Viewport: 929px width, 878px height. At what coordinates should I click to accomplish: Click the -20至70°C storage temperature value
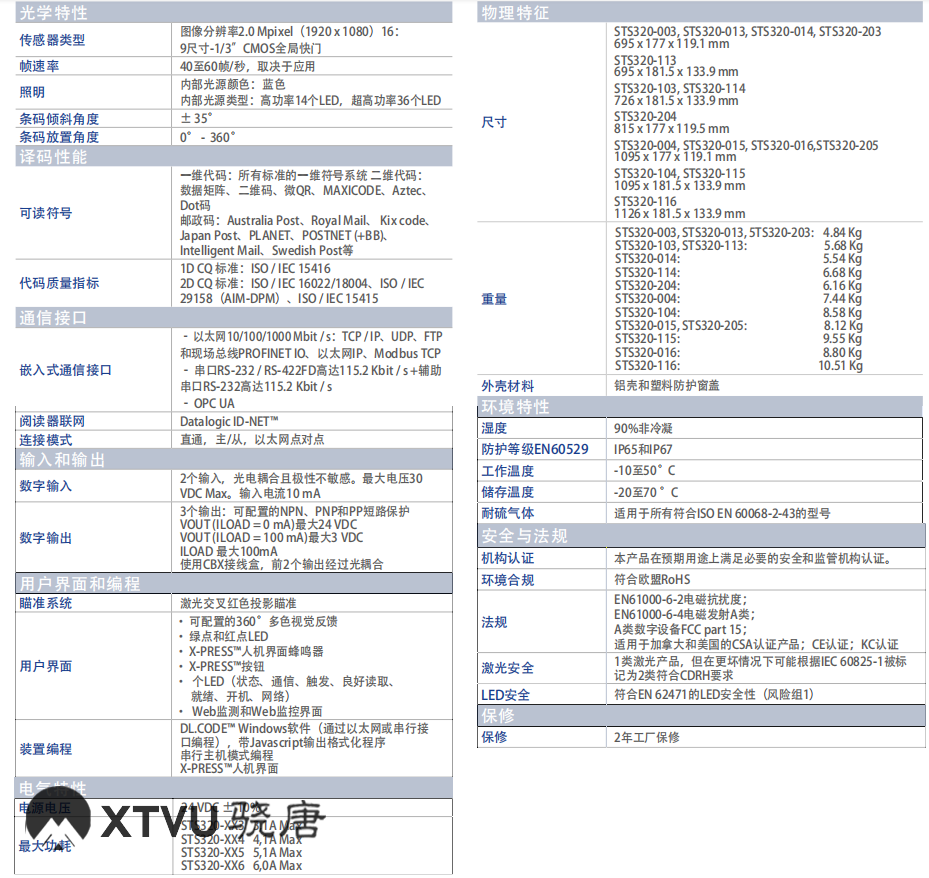click(x=646, y=492)
